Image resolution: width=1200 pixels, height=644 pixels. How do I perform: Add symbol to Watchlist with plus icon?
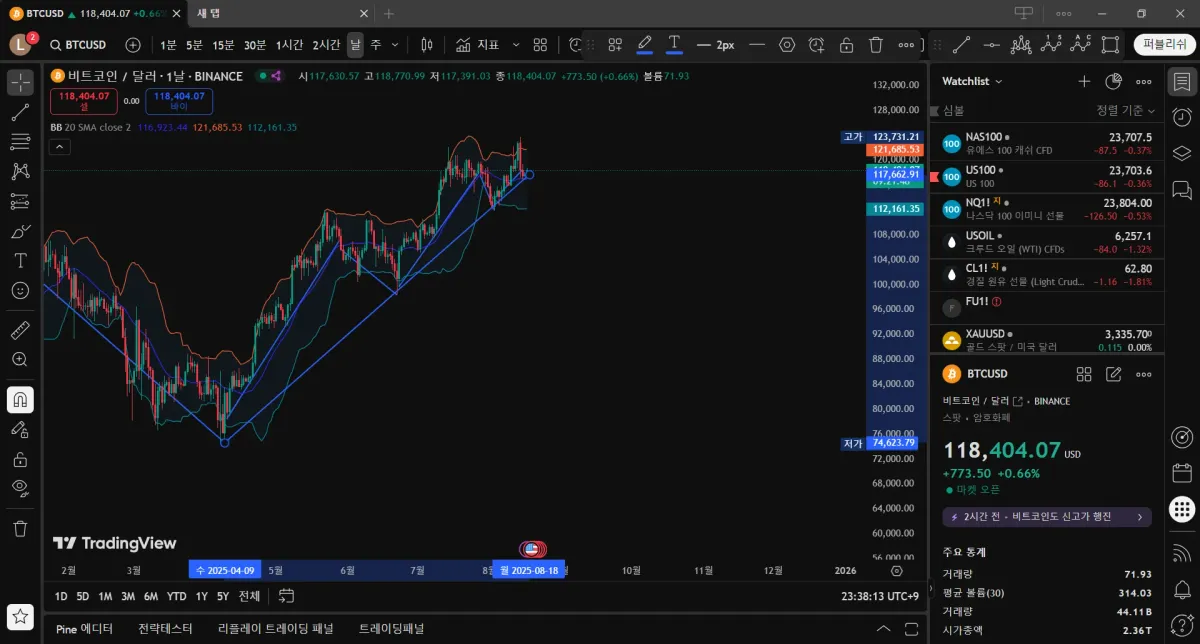pos(1084,81)
